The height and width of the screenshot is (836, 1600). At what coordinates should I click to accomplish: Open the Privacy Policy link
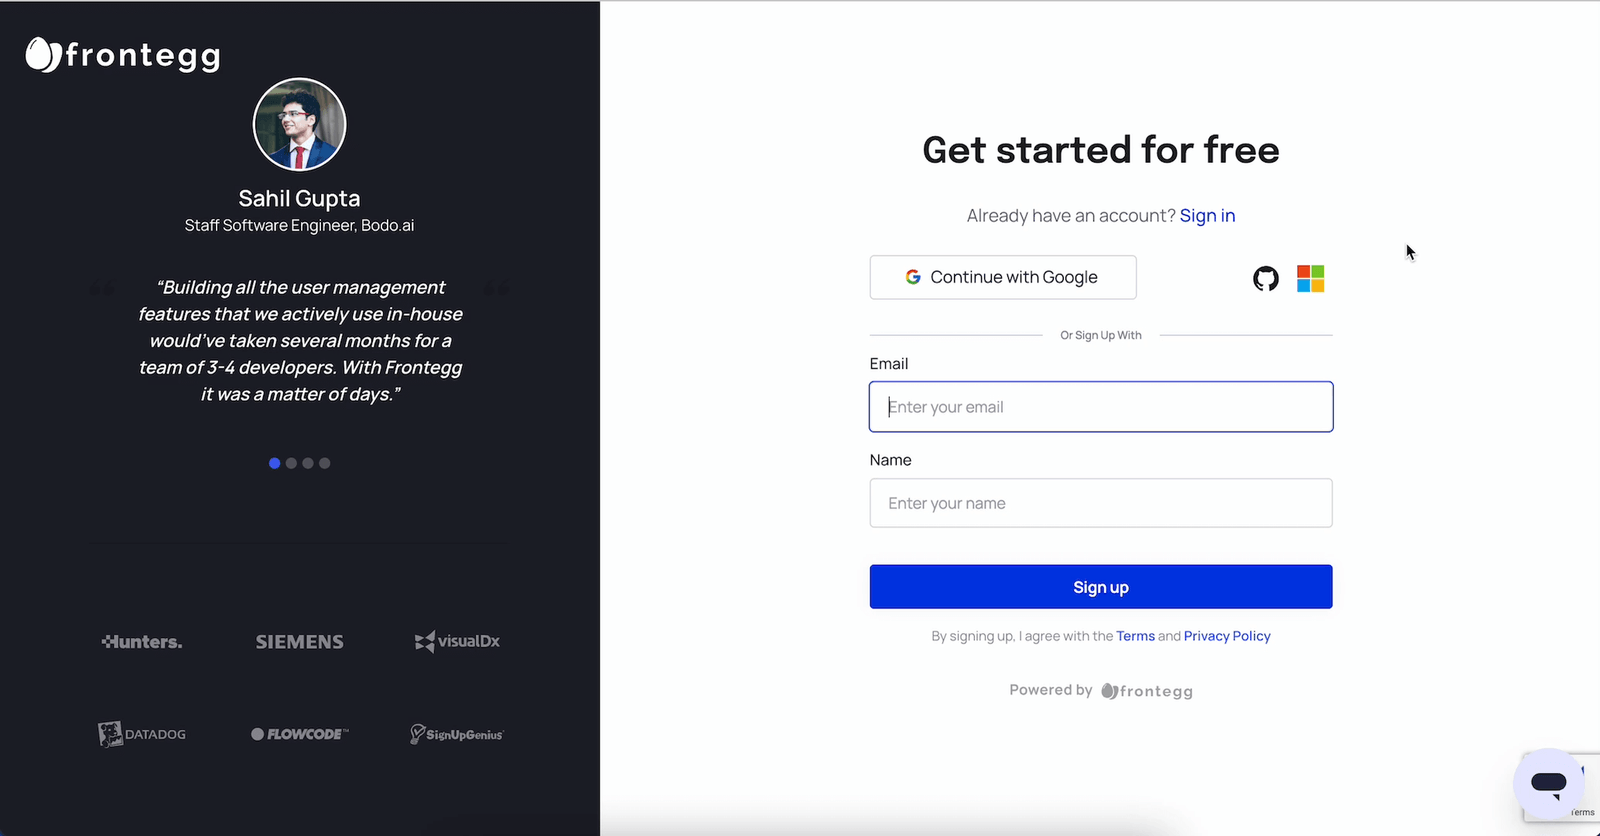[x=1226, y=635]
